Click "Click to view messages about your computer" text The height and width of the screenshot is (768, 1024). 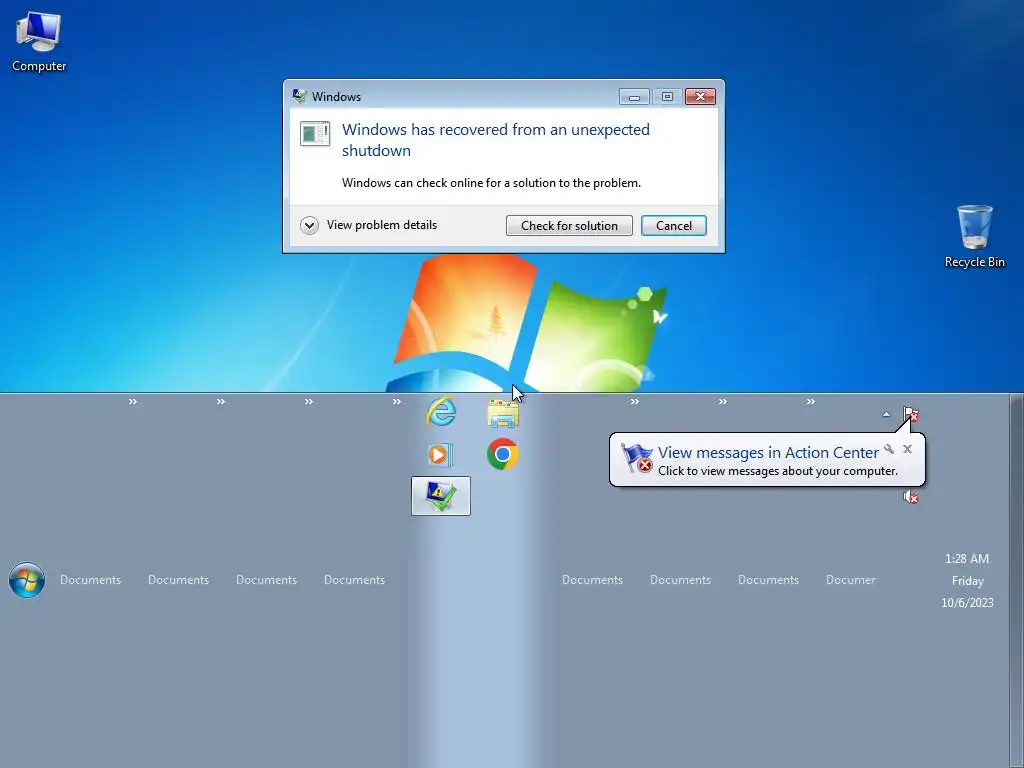(x=777, y=471)
